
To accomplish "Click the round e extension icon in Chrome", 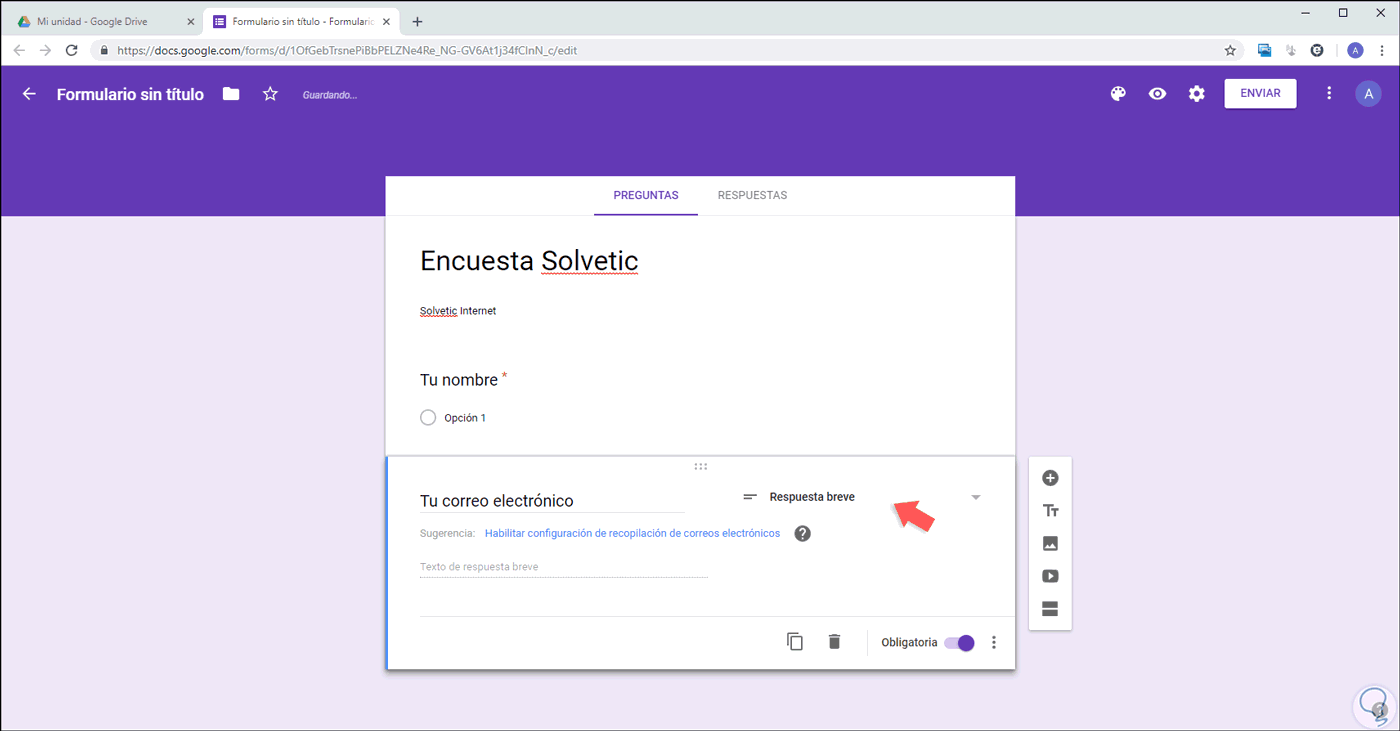I will coord(1317,50).
